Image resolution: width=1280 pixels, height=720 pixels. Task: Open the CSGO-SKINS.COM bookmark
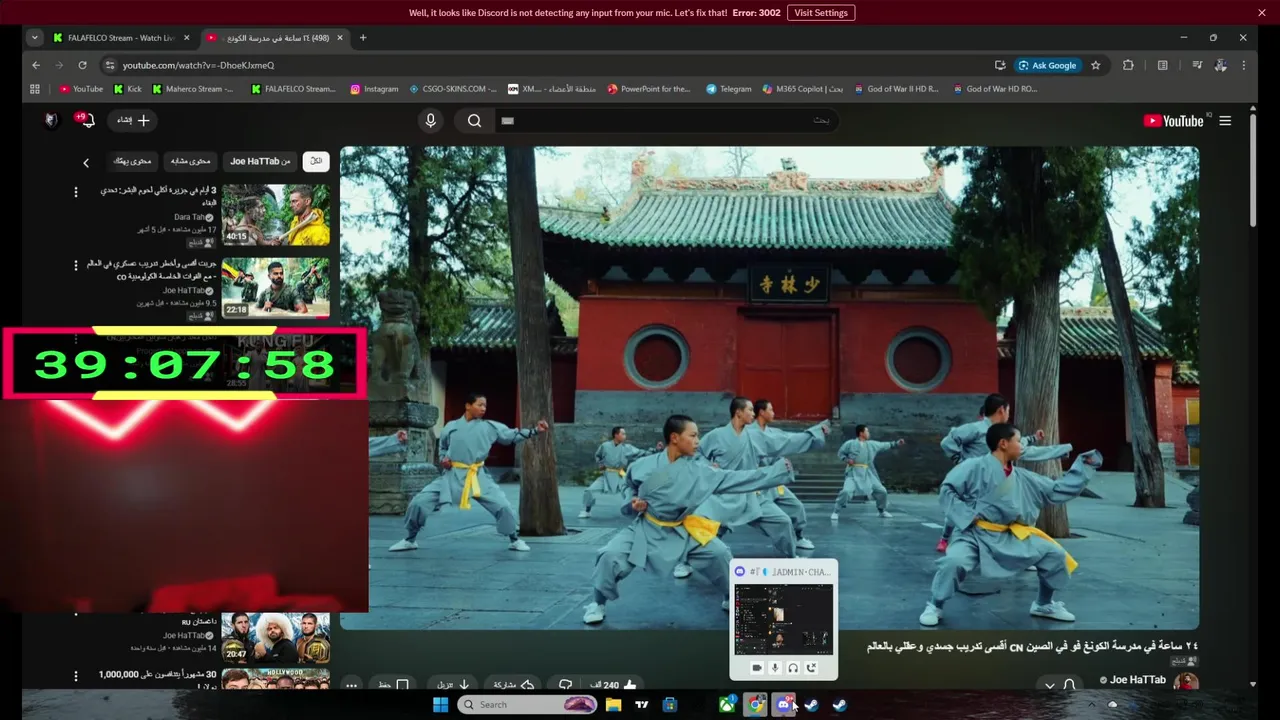(453, 89)
